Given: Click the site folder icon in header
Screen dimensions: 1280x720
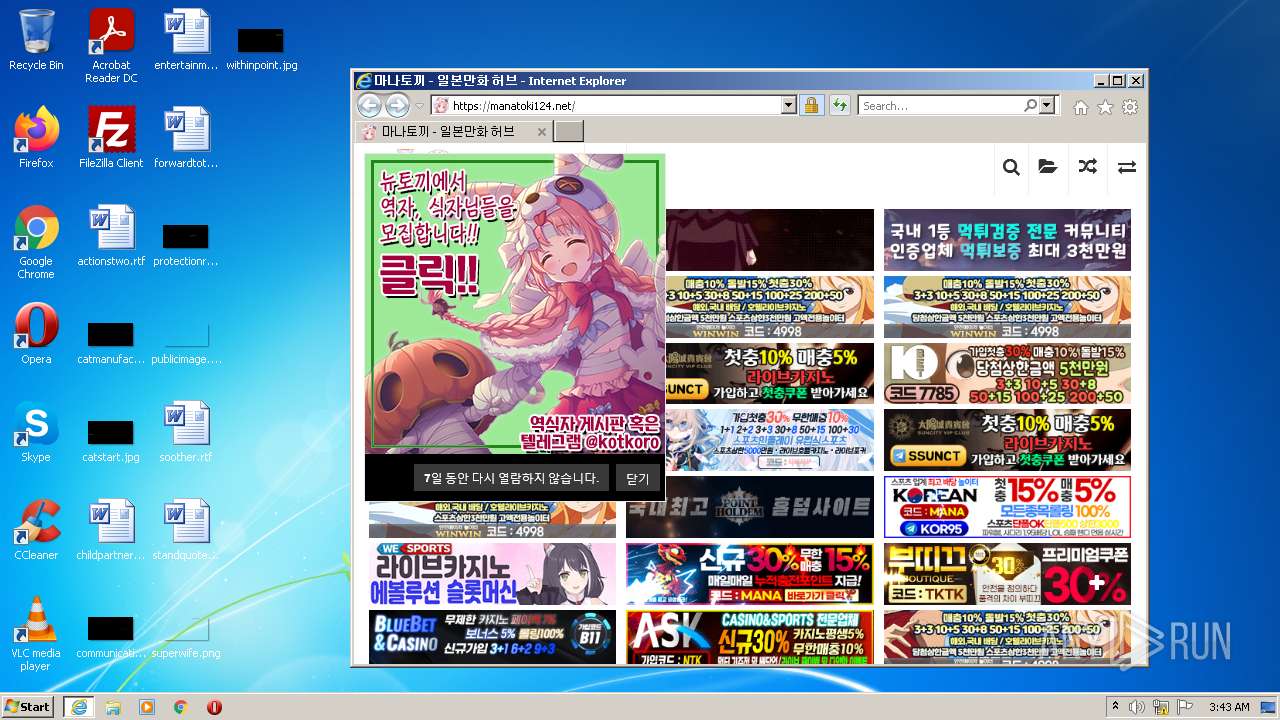Looking at the screenshot, I should (x=1048, y=167).
